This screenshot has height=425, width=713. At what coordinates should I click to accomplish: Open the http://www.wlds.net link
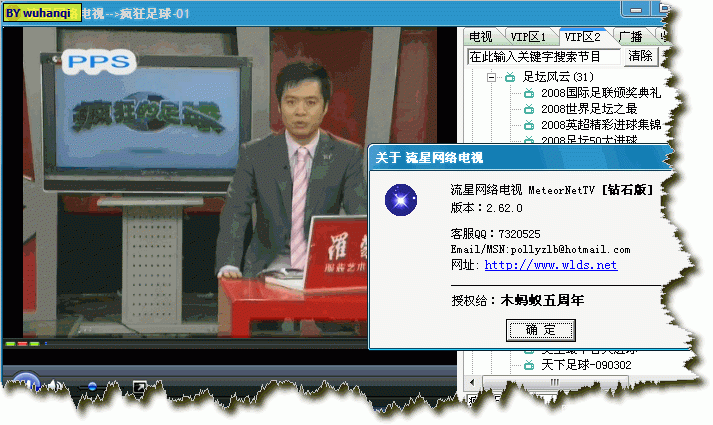(551, 265)
